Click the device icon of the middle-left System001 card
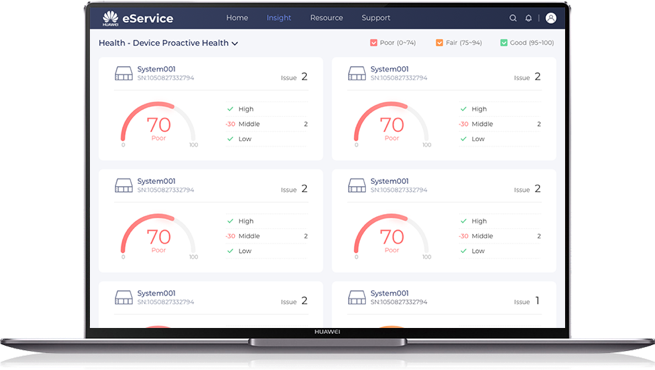This screenshot has width=655, height=370. click(124, 185)
